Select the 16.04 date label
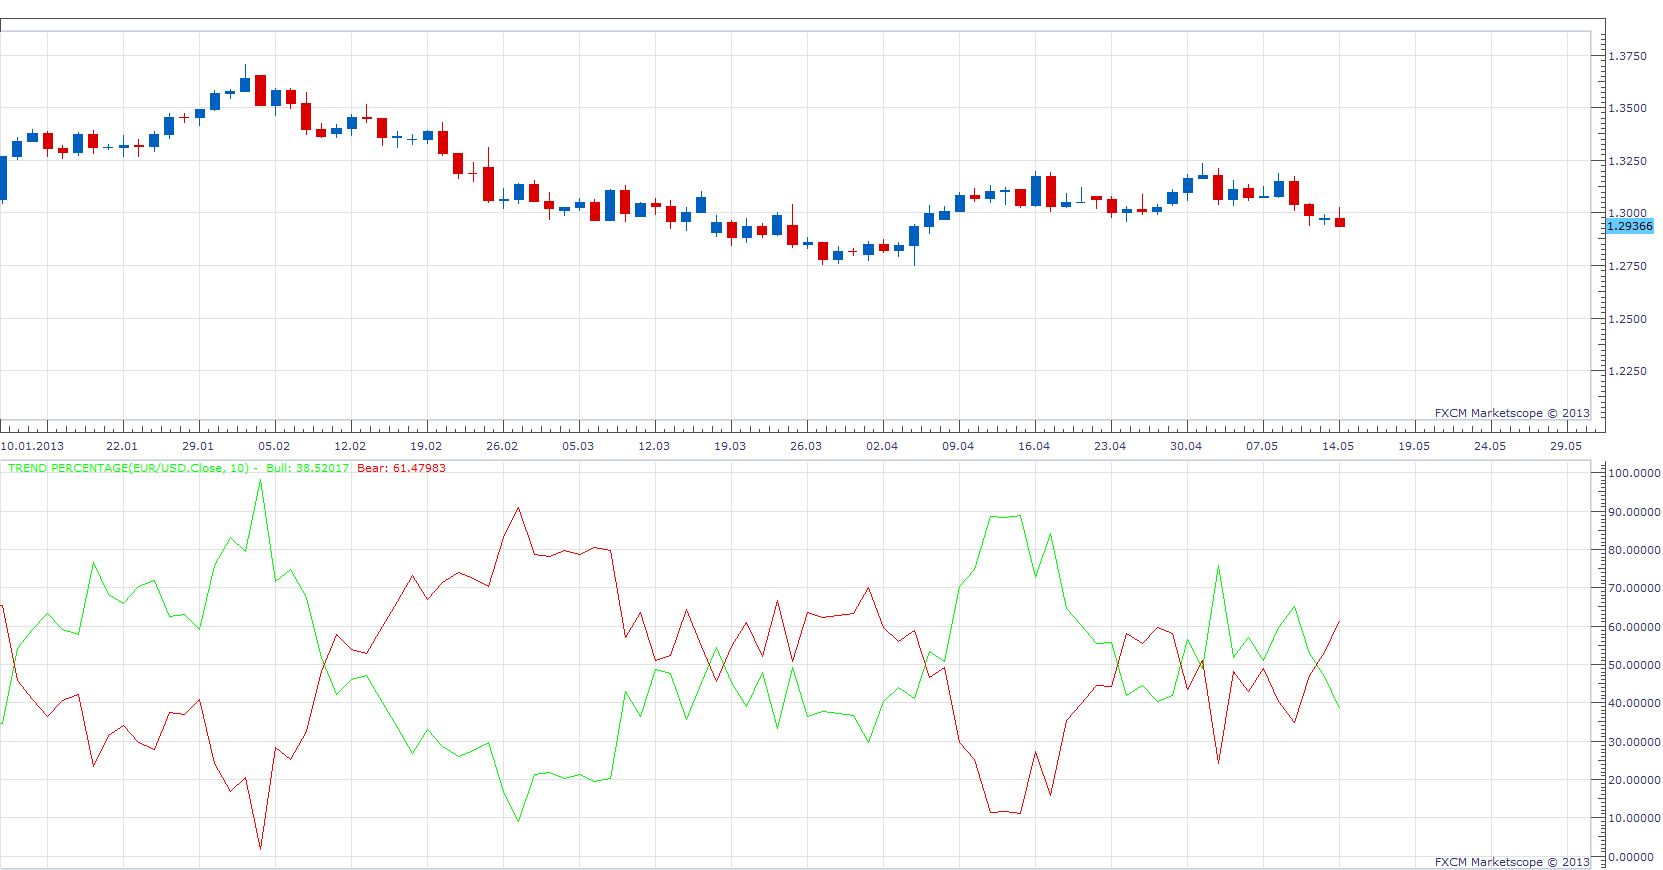 (x=1034, y=446)
